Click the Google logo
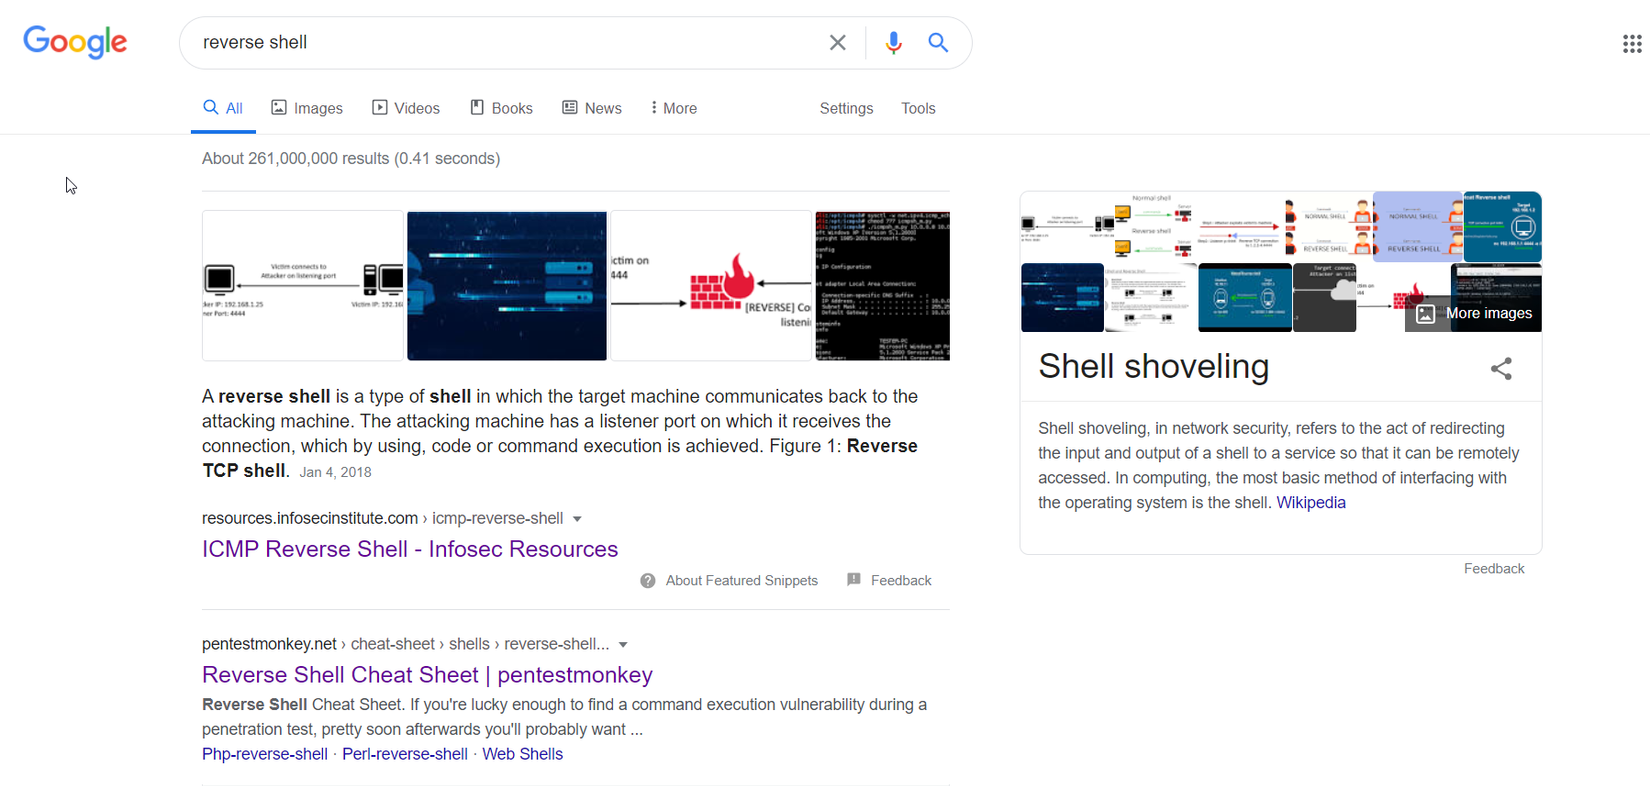The width and height of the screenshot is (1650, 786). pyautogui.click(x=75, y=42)
